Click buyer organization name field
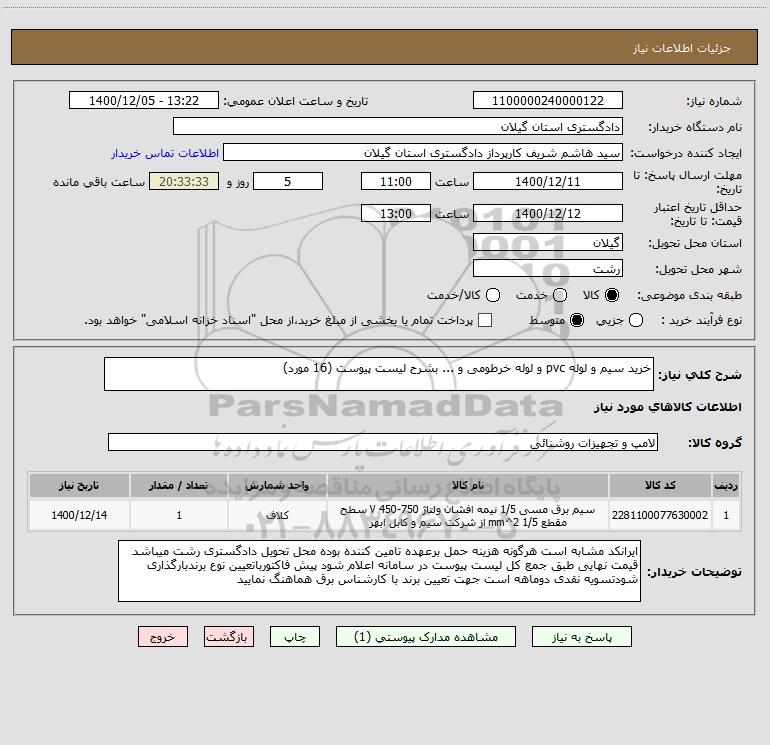 (x=398, y=127)
